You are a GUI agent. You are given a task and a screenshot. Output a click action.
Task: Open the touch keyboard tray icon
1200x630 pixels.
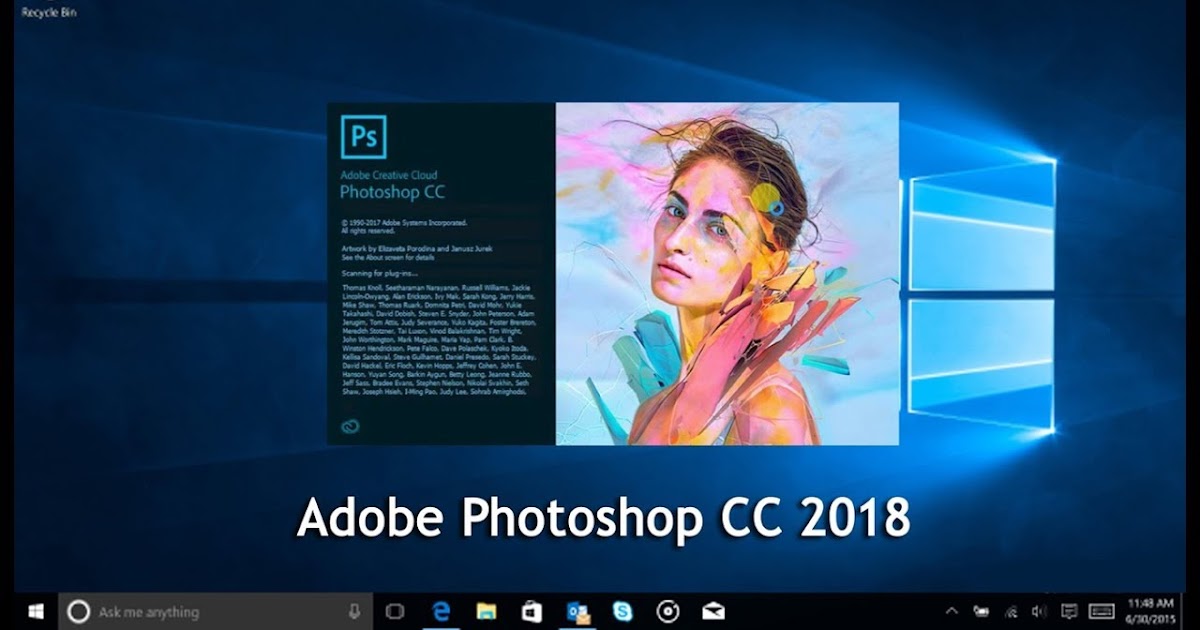[x=1101, y=611]
